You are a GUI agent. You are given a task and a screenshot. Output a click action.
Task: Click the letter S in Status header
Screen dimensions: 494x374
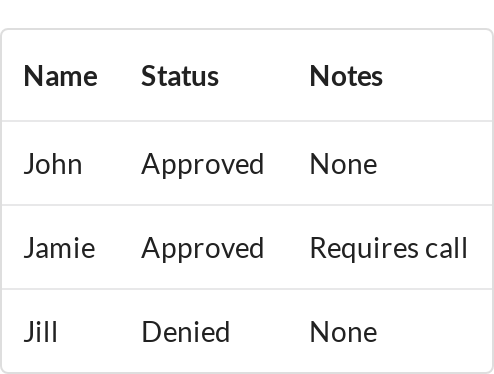149,76
